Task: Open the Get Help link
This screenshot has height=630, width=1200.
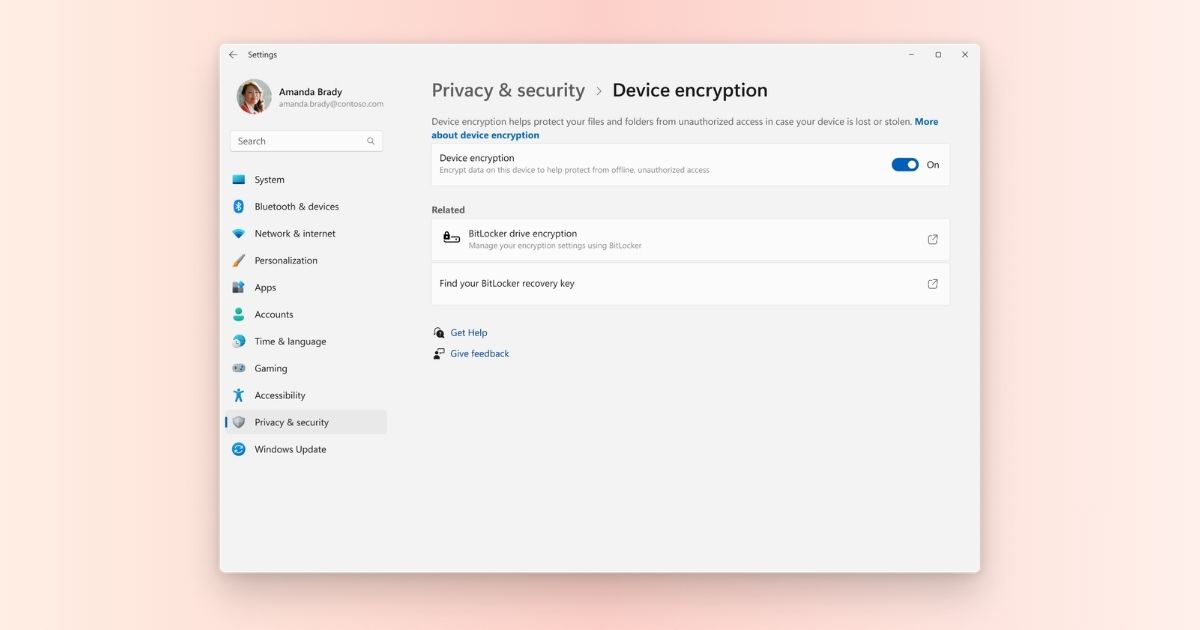Action: (x=469, y=333)
